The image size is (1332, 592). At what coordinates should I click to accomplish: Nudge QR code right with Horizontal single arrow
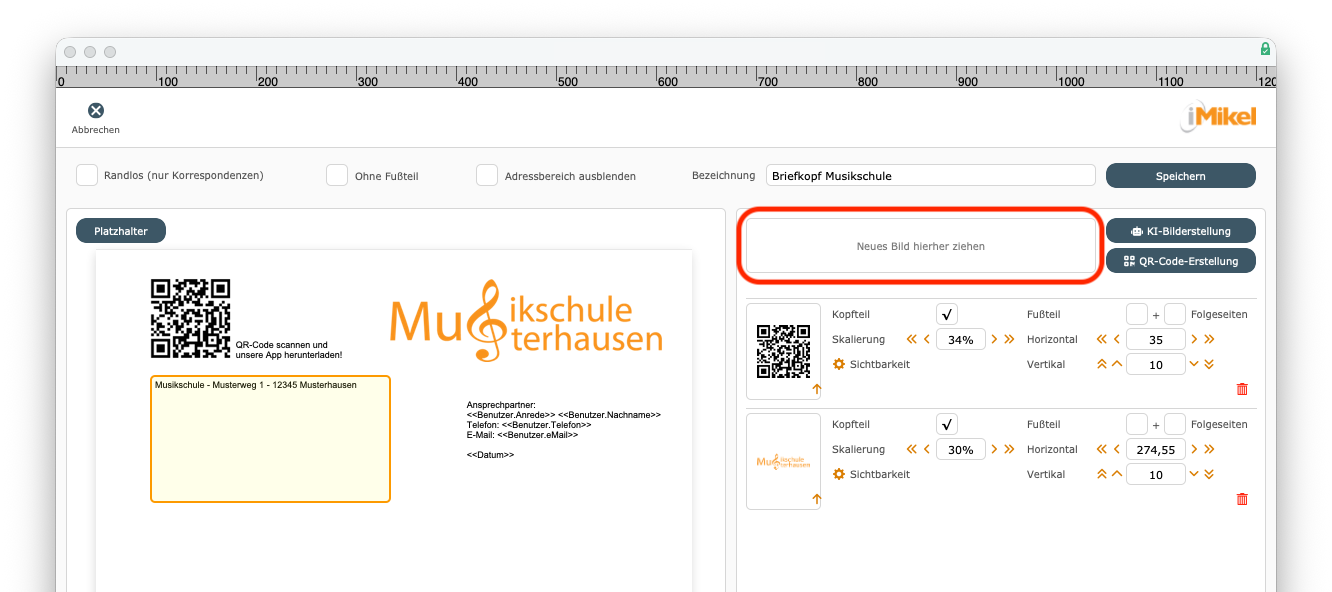(x=1194, y=339)
